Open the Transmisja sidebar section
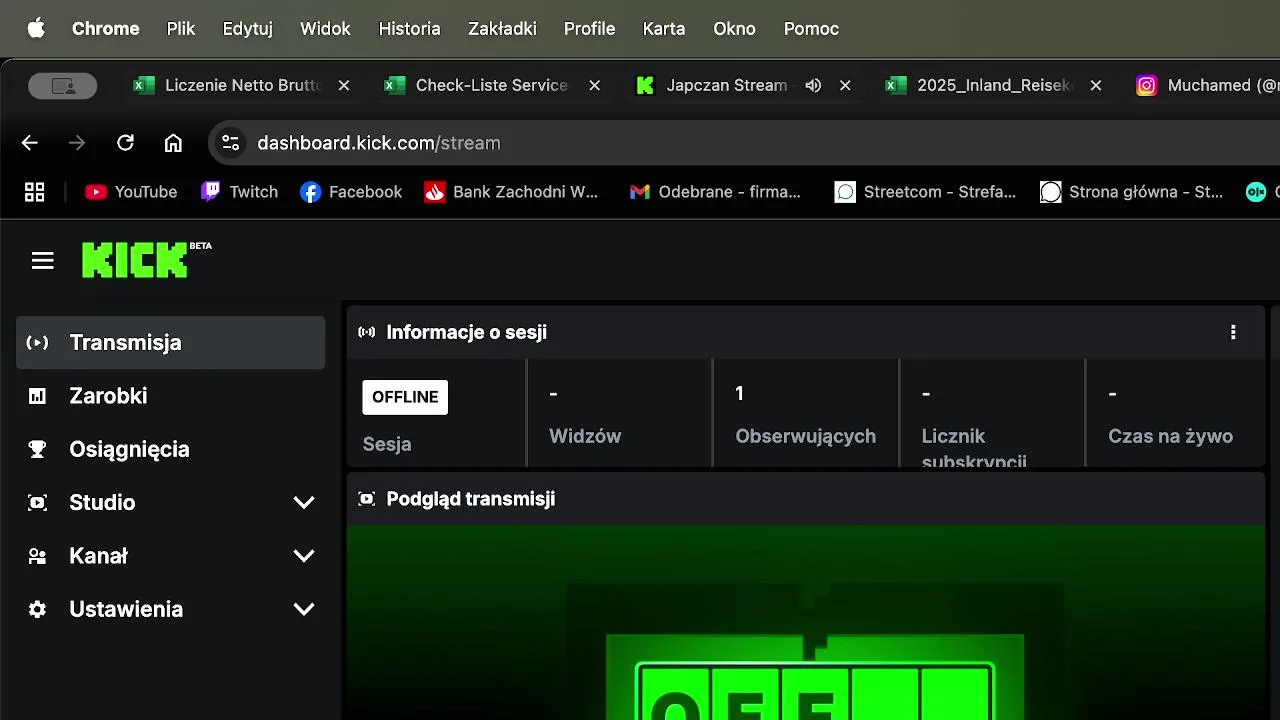Image resolution: width=1280 pixels, height=720 pixels. (171, 343)
